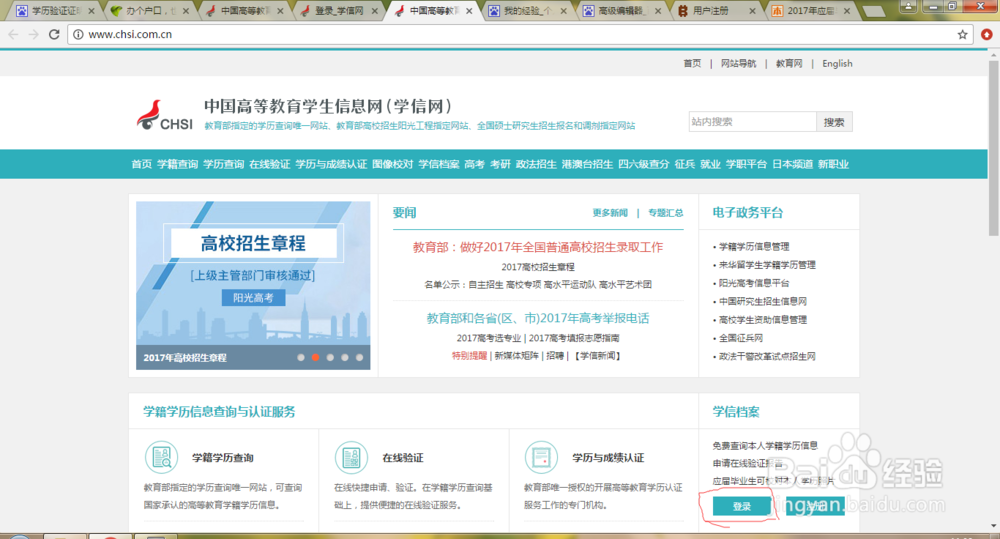Click the 网站导航 link at top
Viewport: 1000px width, 539px height.
pyautogui.click(x=739, y=64)
